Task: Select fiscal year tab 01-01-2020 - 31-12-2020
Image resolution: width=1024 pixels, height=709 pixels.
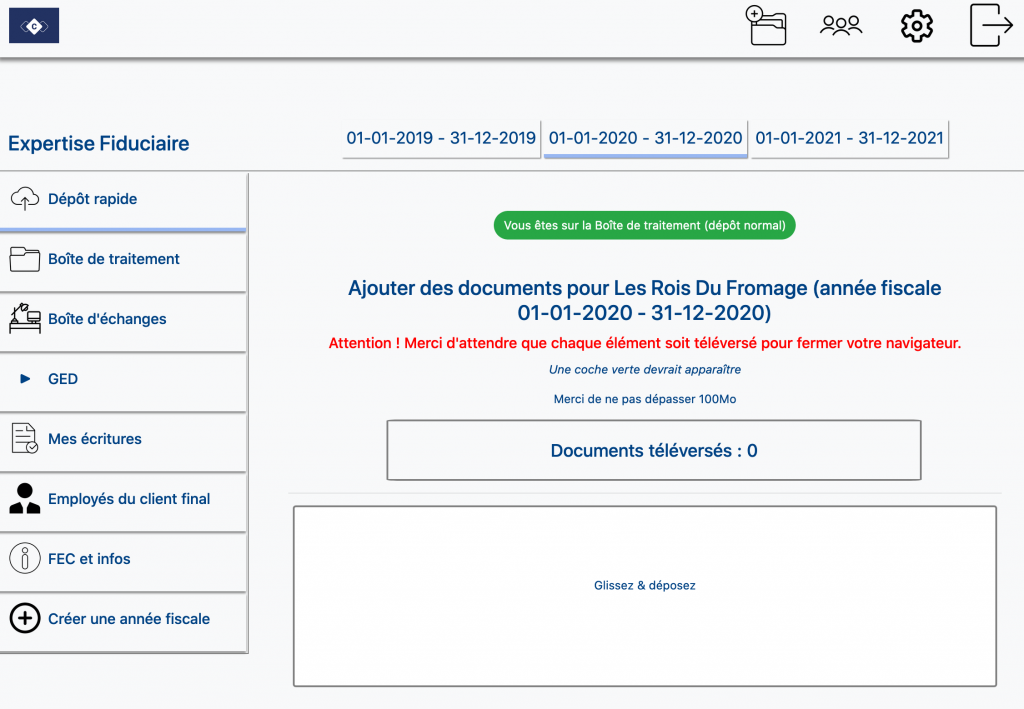Action: point(645,138)
